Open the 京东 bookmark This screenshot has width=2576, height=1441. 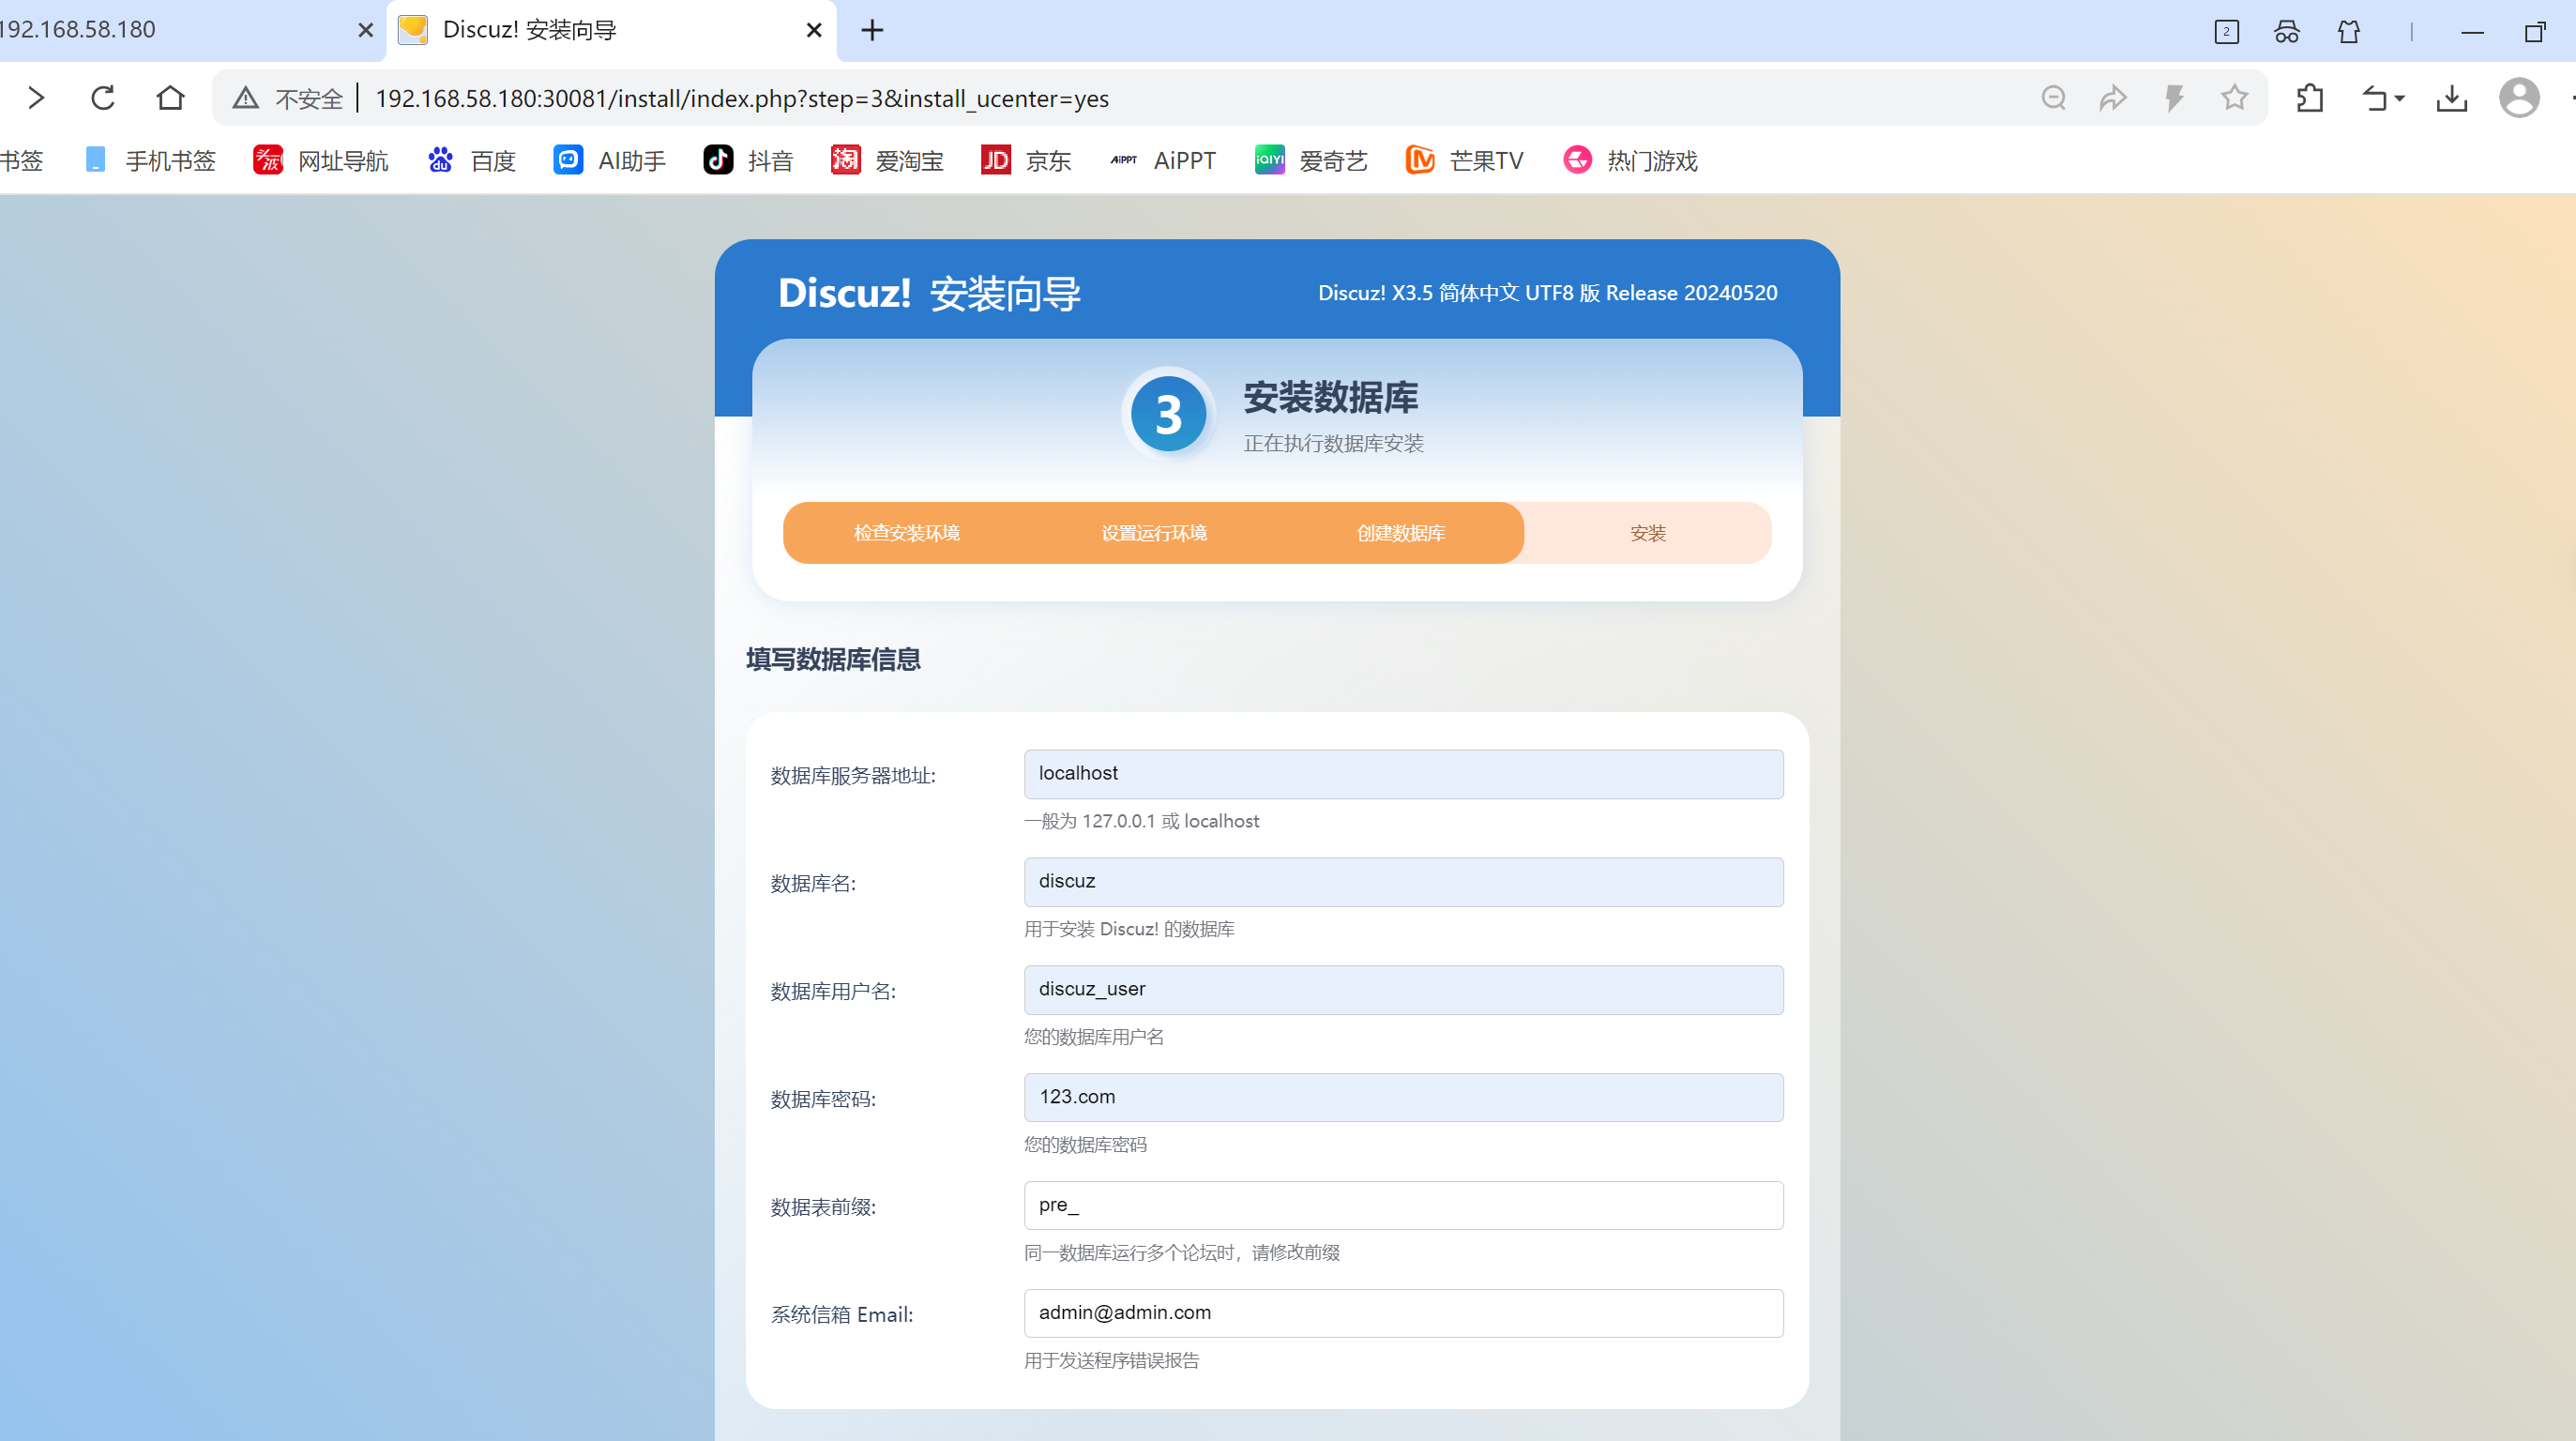pyautogui.click(x=1026, y=160)
